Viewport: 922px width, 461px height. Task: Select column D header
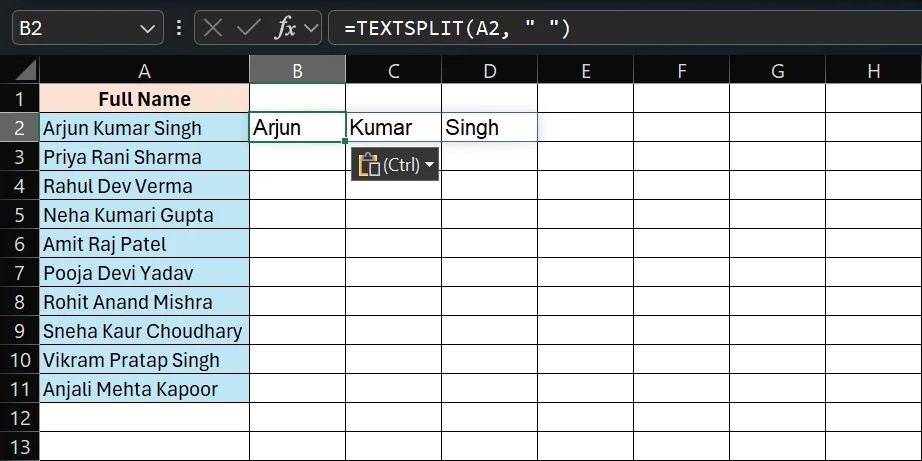(489, 71)
